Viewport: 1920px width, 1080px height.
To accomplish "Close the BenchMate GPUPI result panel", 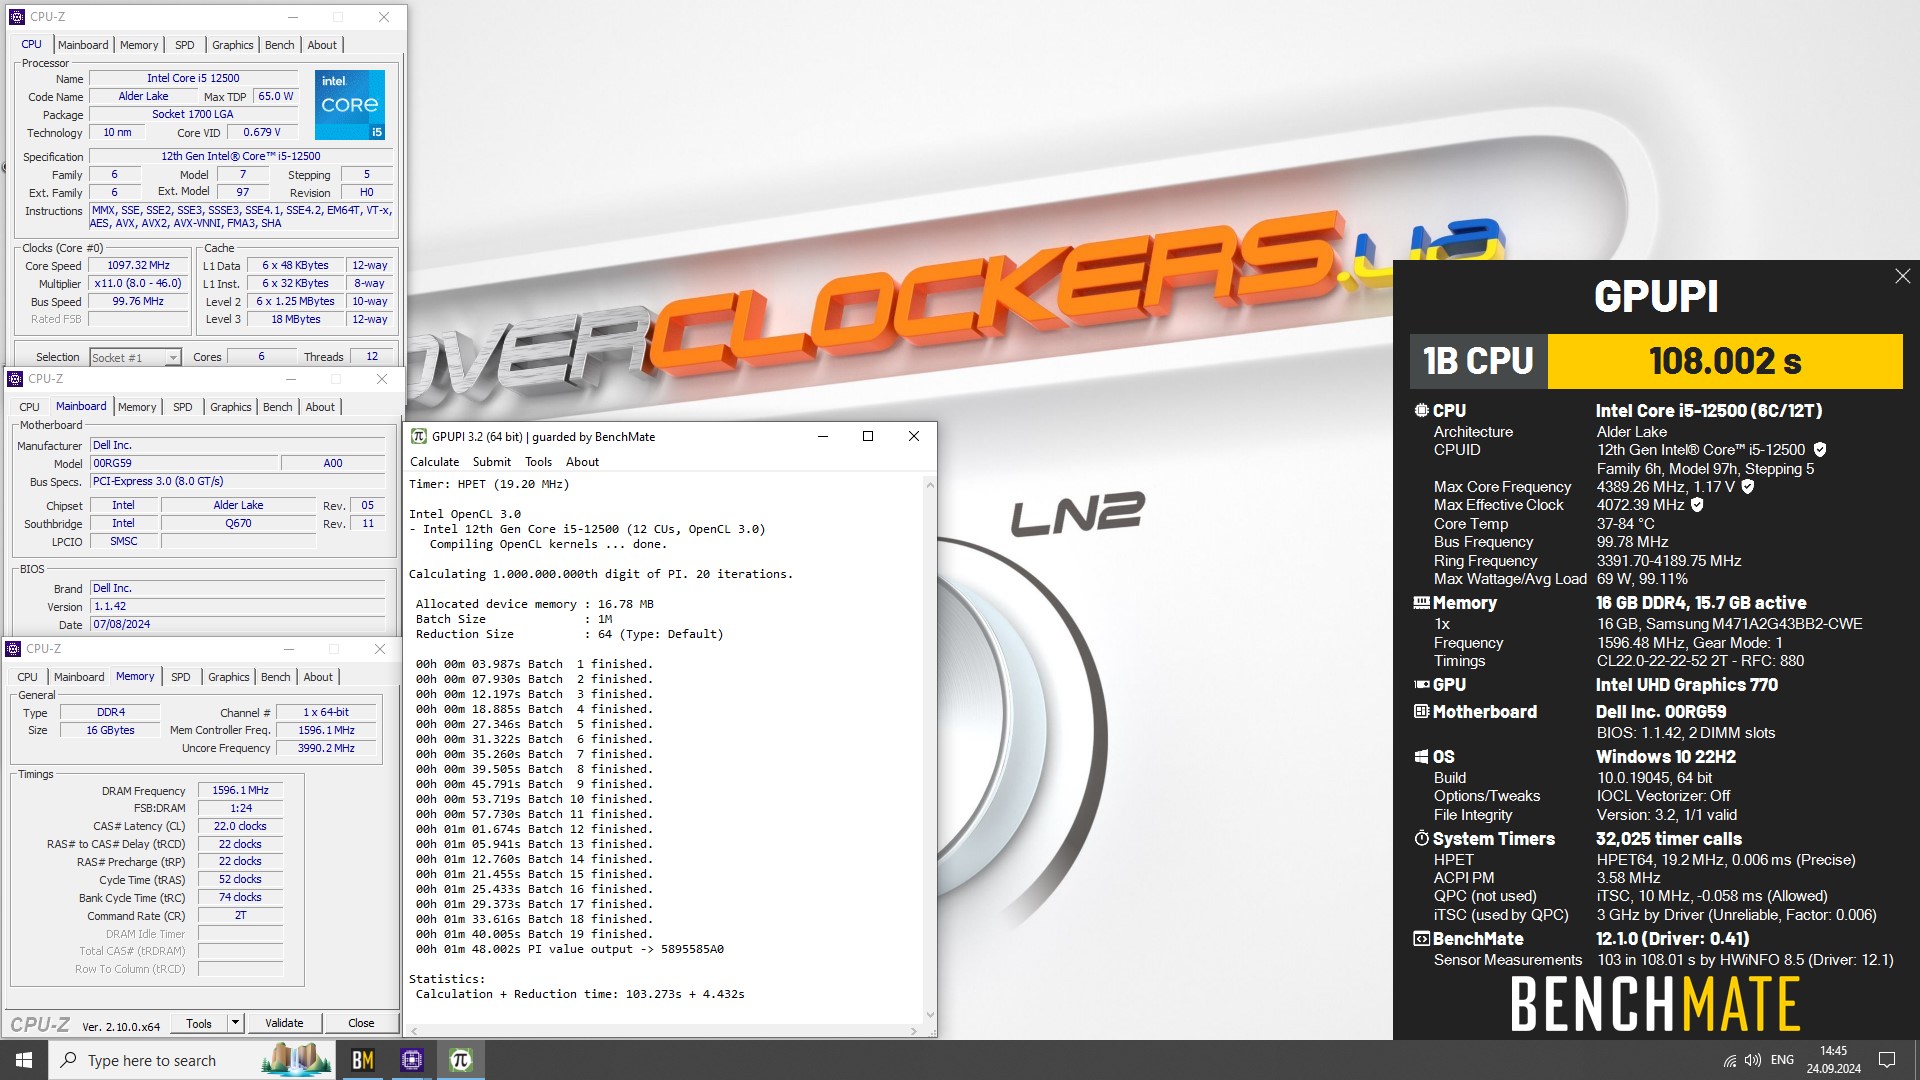I will (x=1902, y=276).
